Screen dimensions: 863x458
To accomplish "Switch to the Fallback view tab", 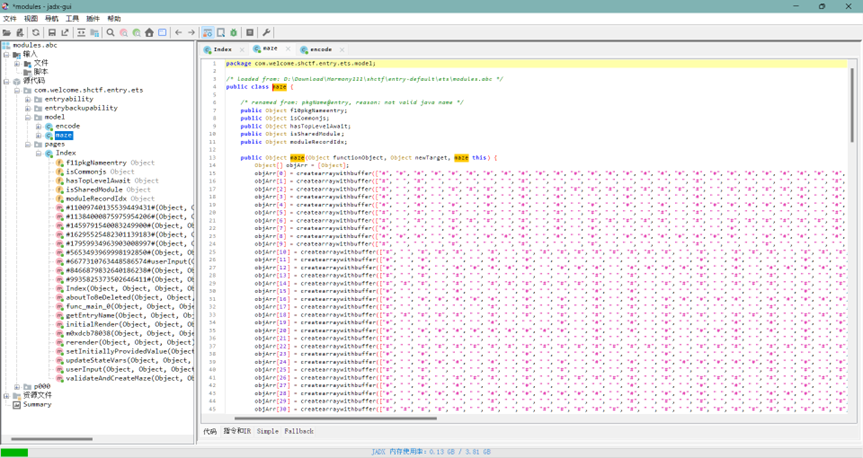I will (299, 432).
